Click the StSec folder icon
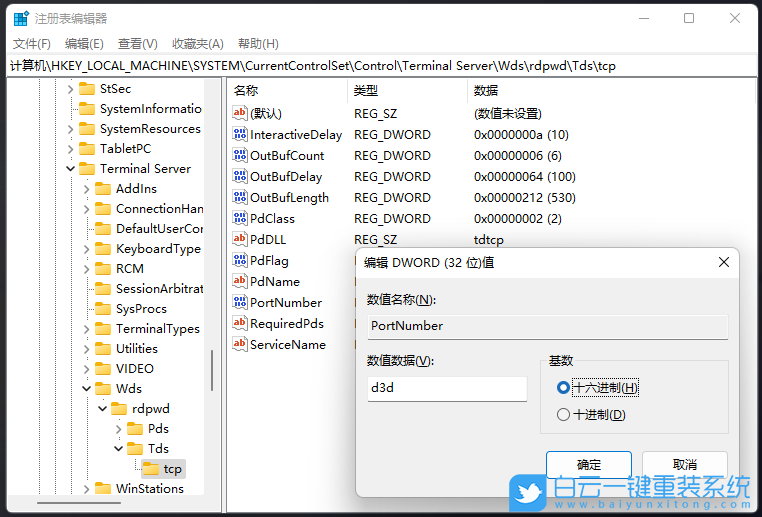Viewport: 762px width, 517px height. click(x=87, y=88)
